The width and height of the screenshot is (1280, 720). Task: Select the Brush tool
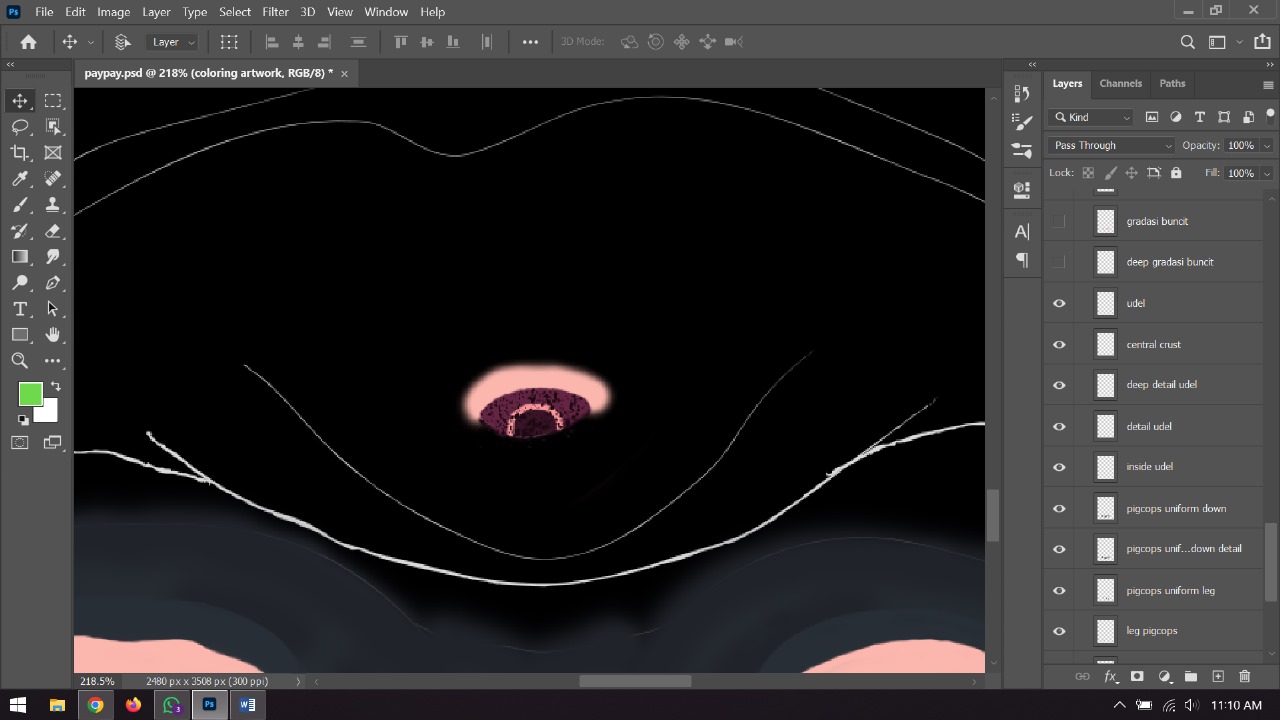(x=20, y=205)
